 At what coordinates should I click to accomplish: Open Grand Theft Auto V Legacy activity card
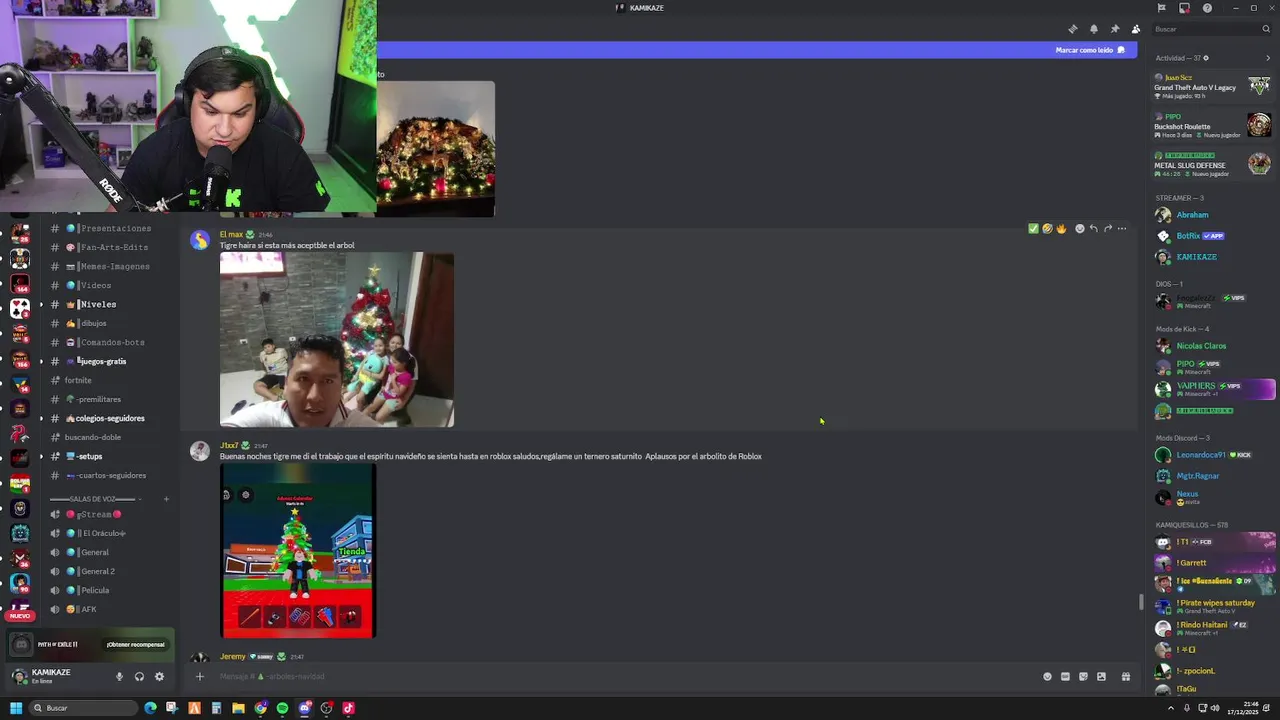point(1212,87)
